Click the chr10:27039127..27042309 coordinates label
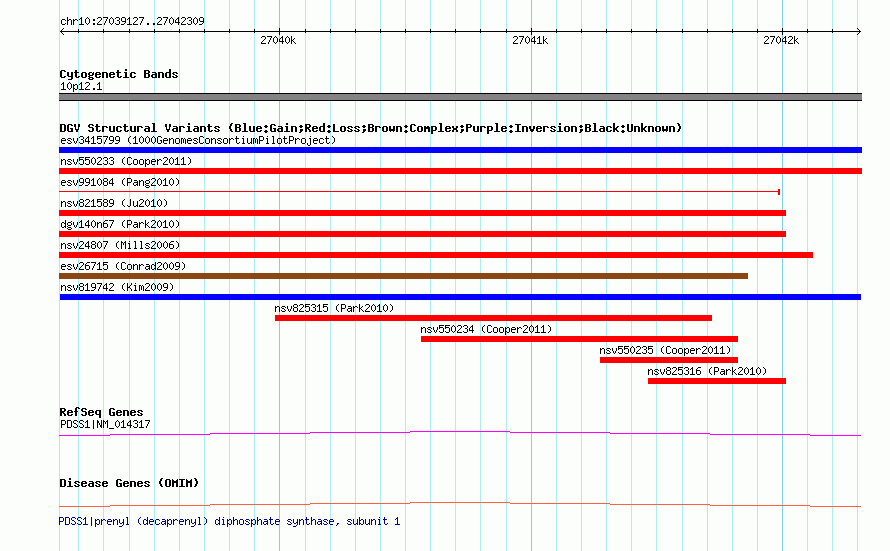Viewport: 890px width, 551px height. click(x=132, y=21)
